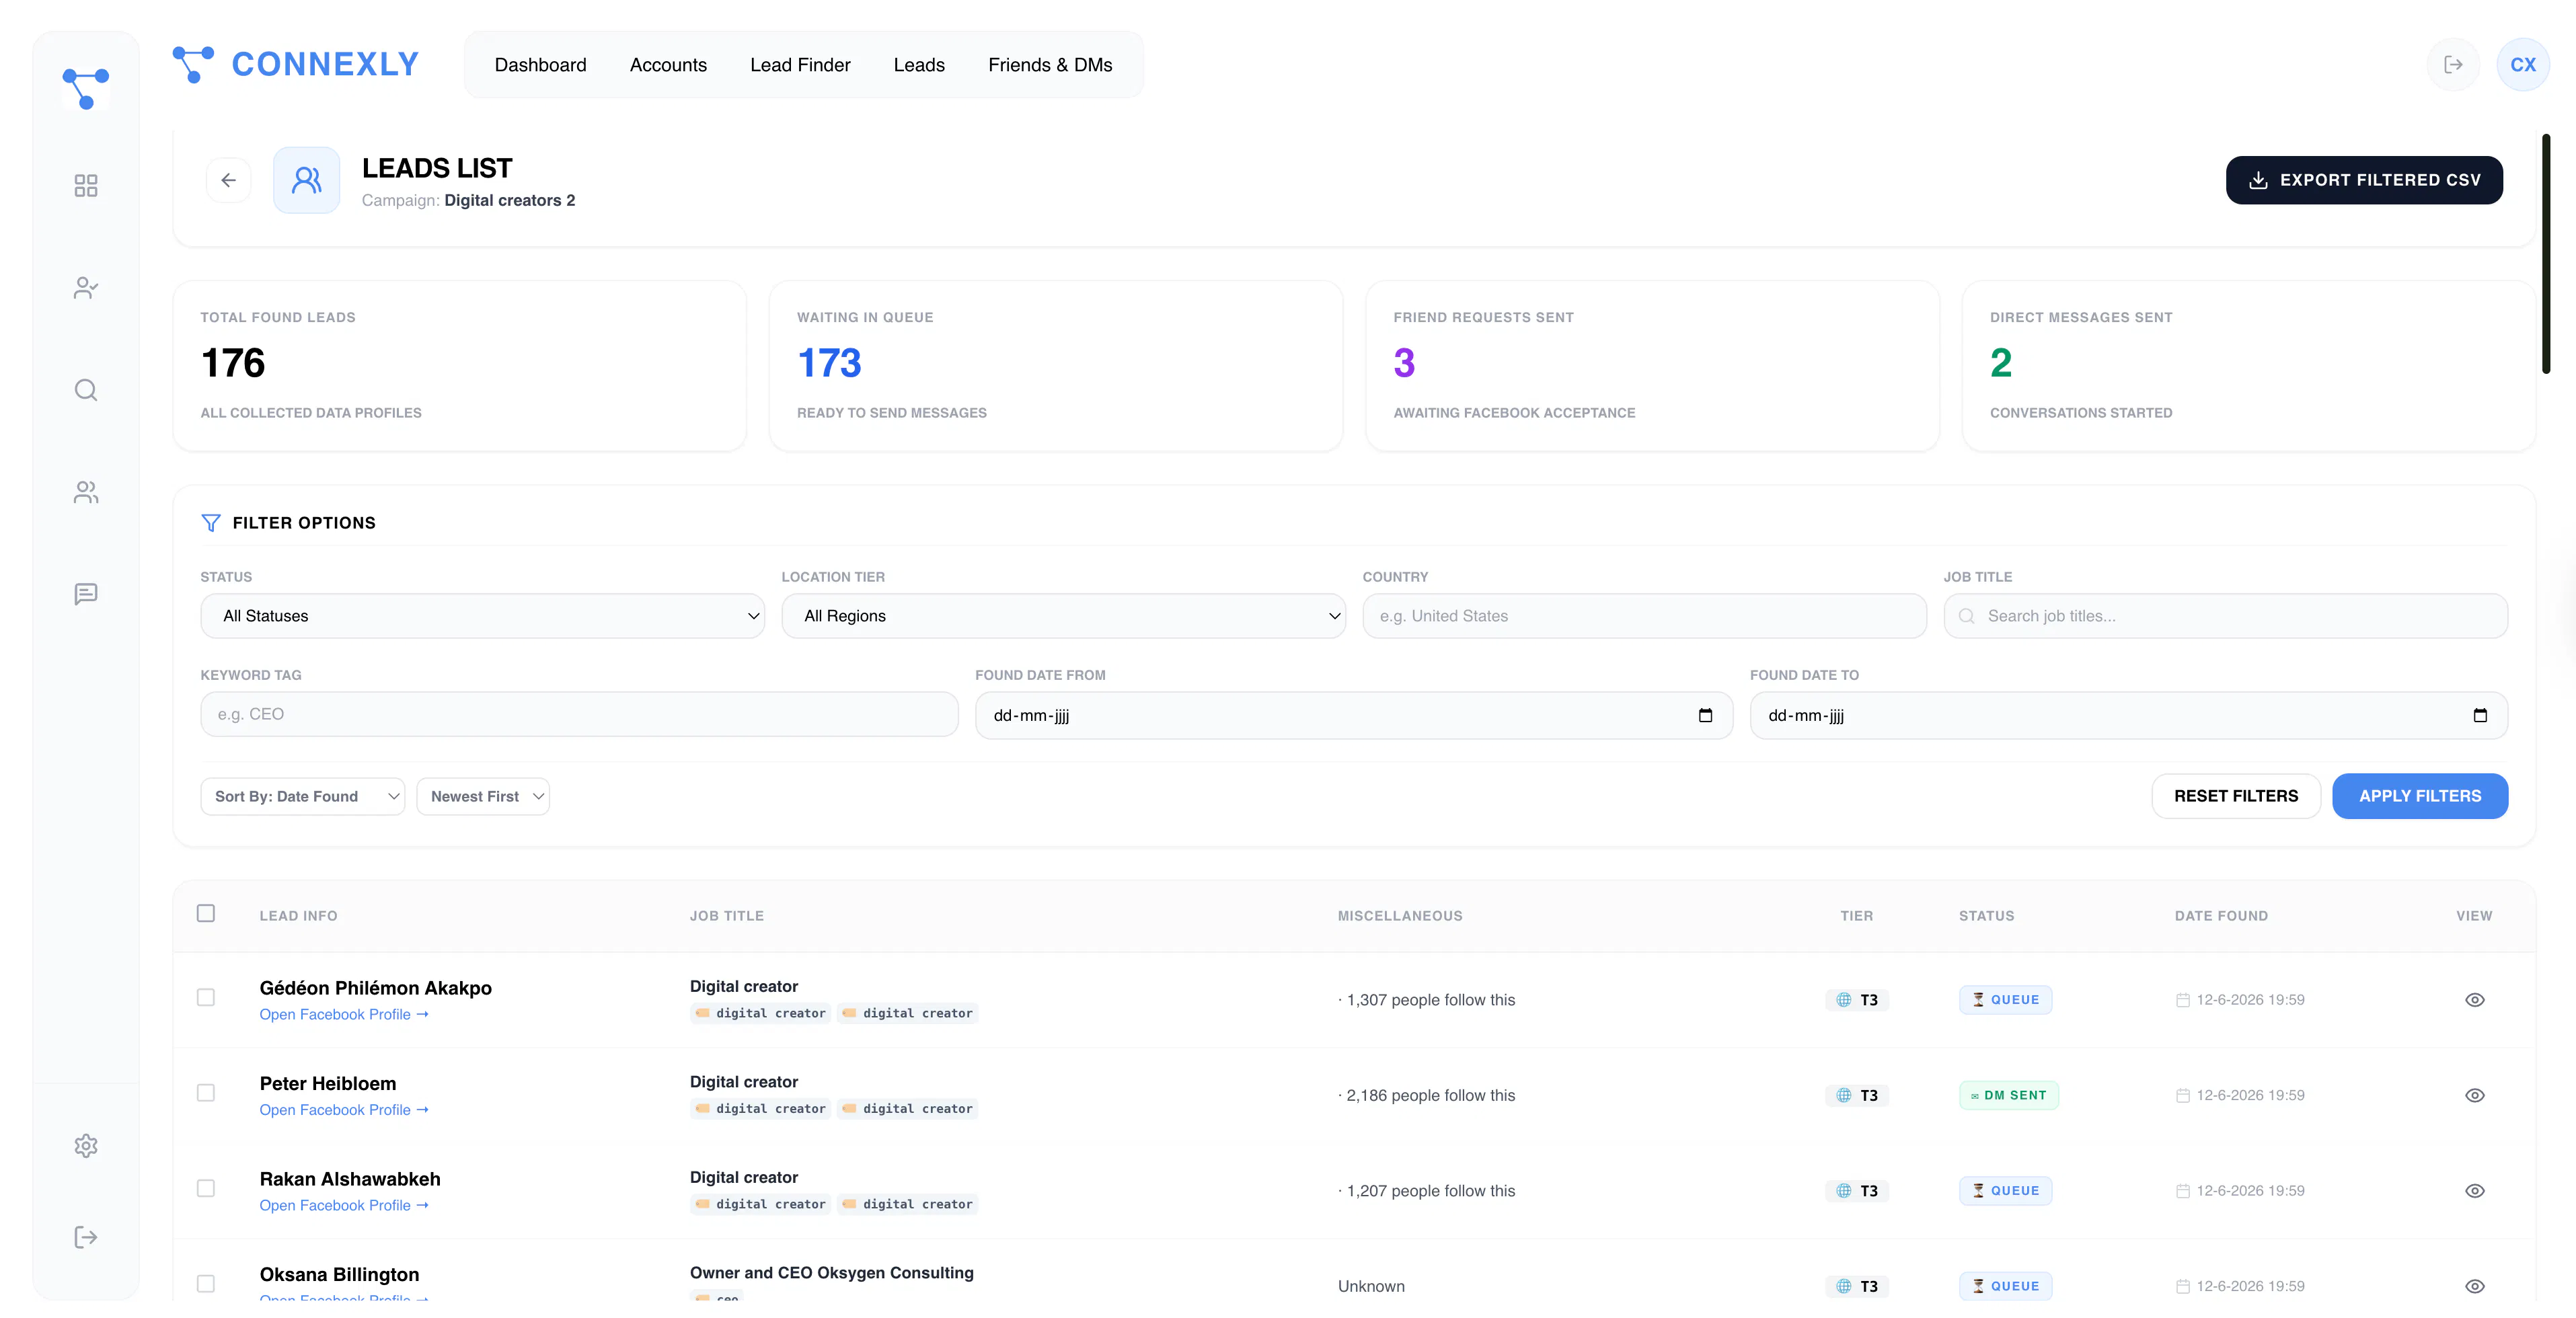The image size is (2576, 1318).
Task: Click the Waiting In Queue 173 card
Action: [1056, 366]
